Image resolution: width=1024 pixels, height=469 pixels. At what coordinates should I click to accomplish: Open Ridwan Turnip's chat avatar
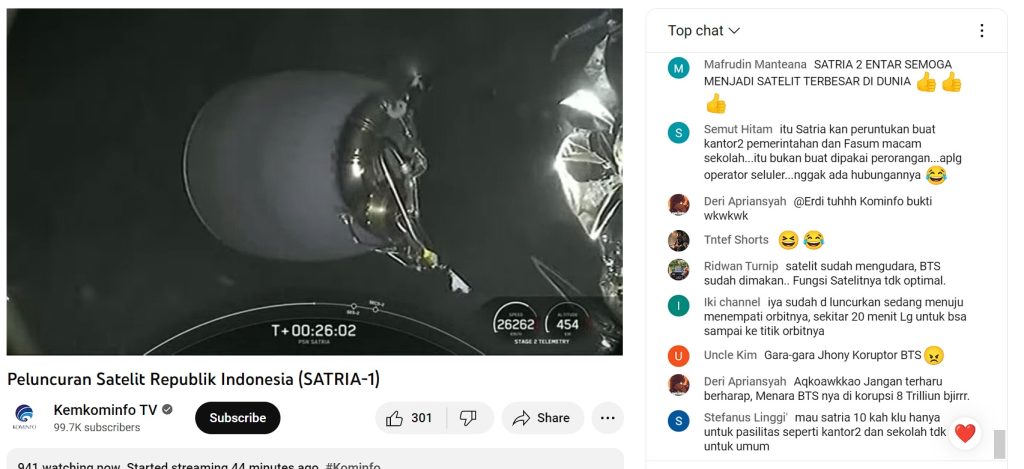coord(679,269)
